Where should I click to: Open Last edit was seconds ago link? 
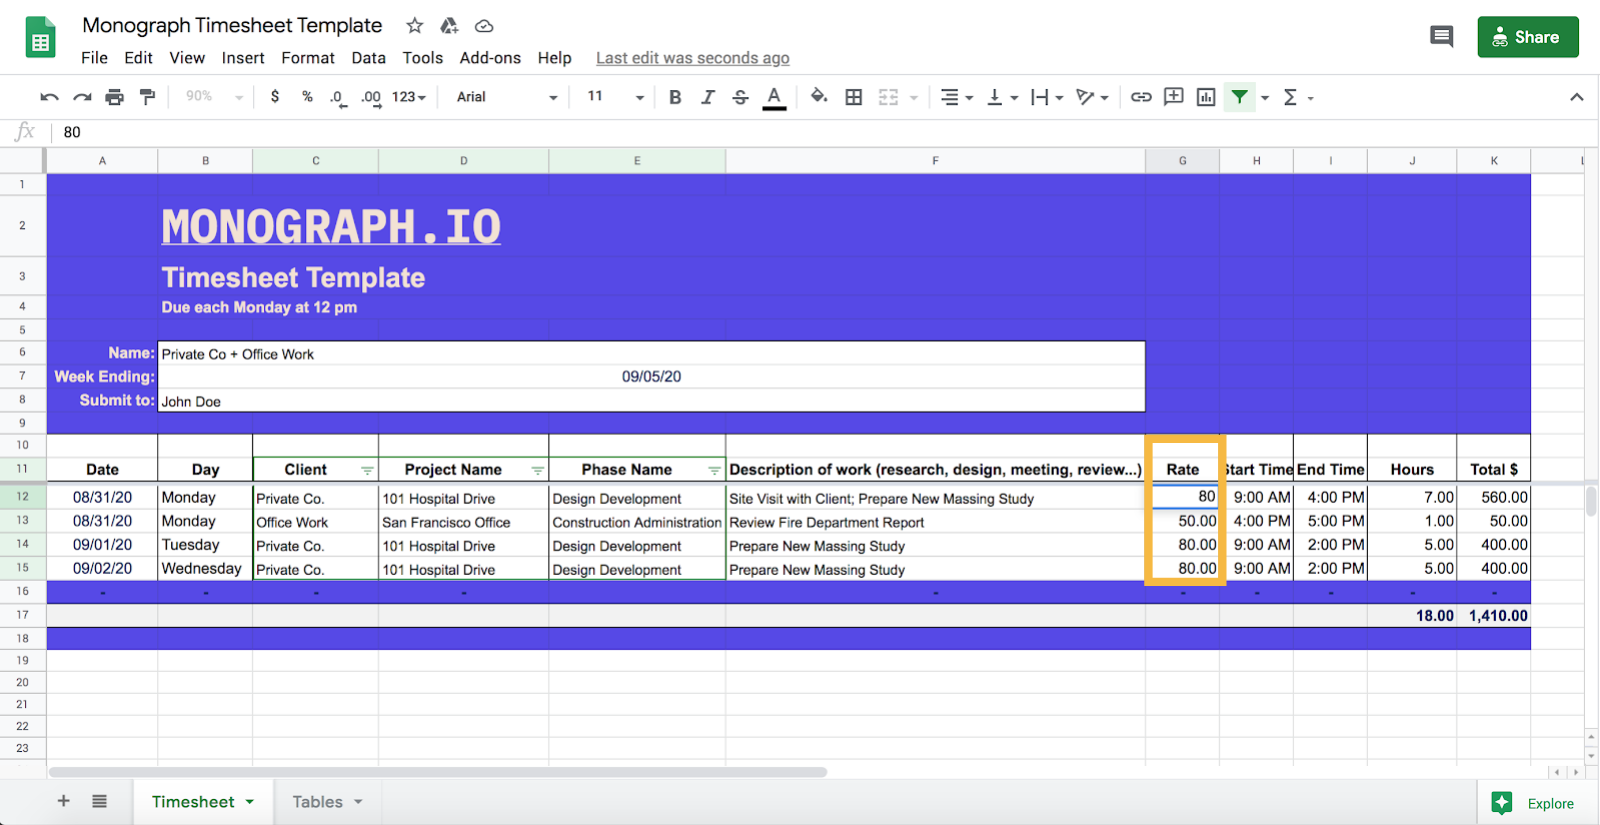692,58
